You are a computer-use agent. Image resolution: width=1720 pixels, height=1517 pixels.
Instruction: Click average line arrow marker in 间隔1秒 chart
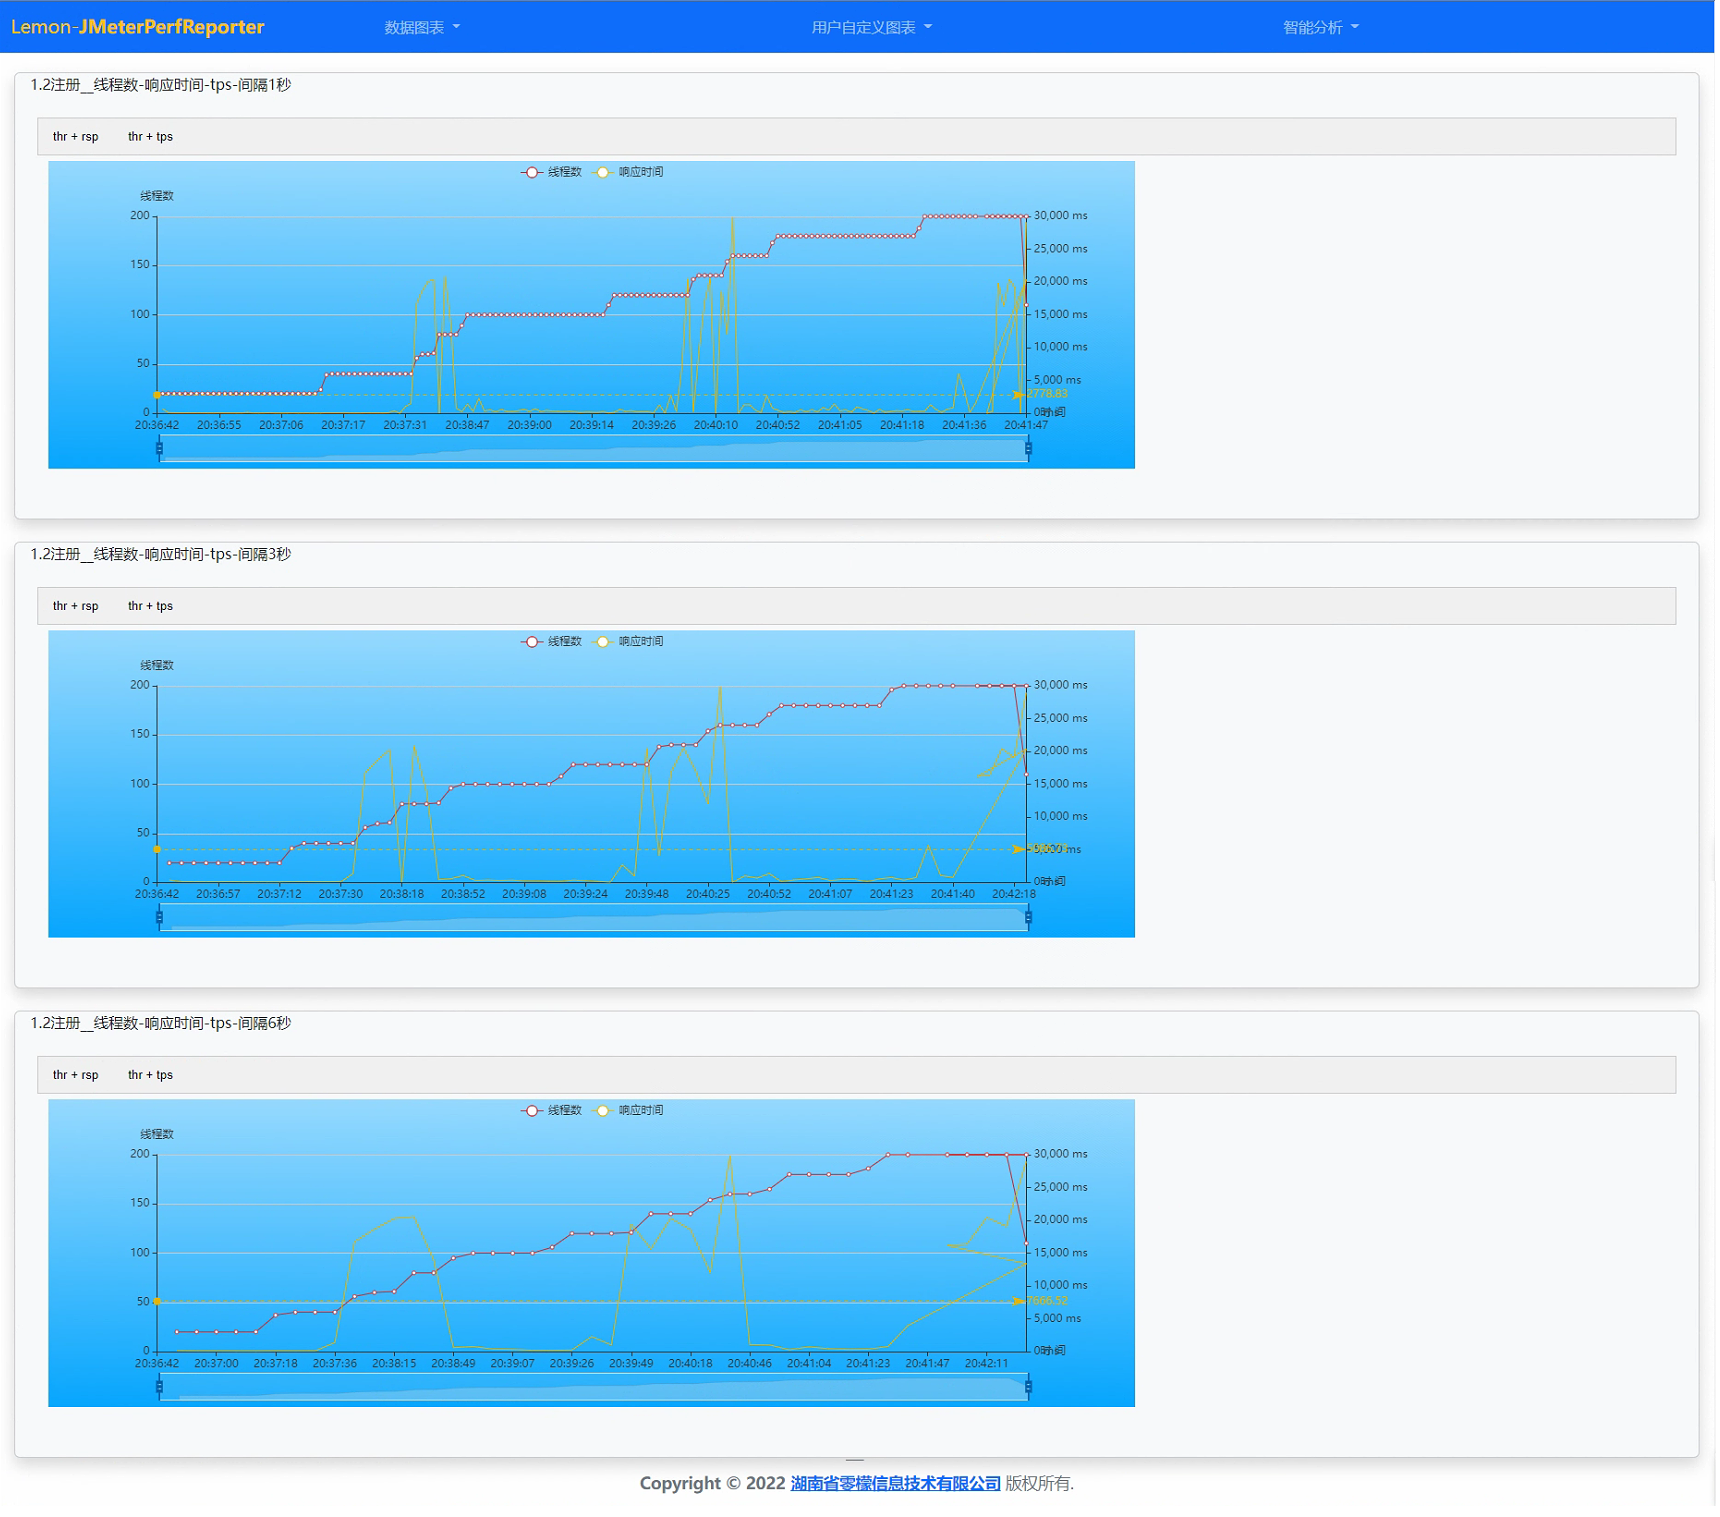(1018, 395)
